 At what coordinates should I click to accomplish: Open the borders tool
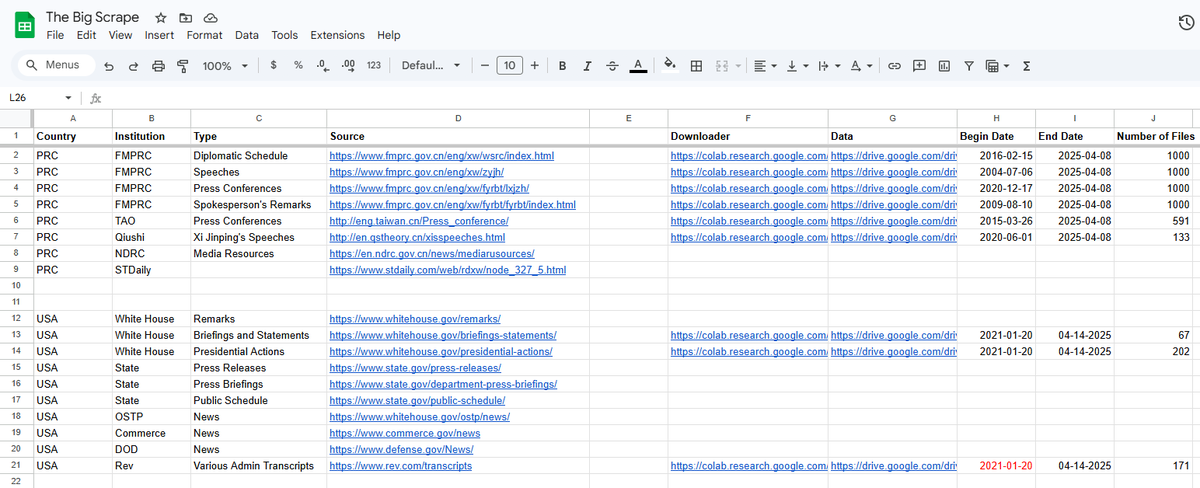[x=696, y=66]
